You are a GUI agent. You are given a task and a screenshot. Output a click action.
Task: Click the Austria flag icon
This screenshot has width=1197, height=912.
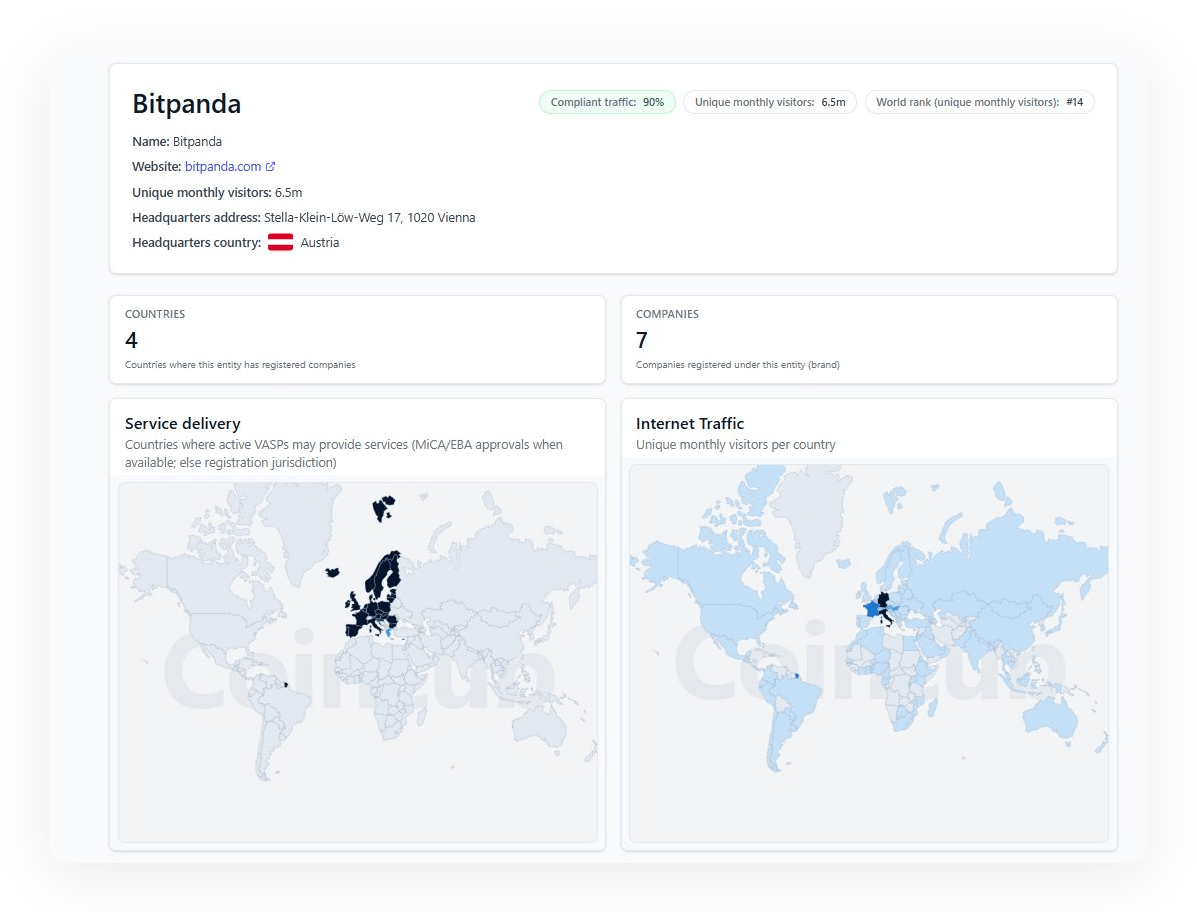(x=280, y=243)
